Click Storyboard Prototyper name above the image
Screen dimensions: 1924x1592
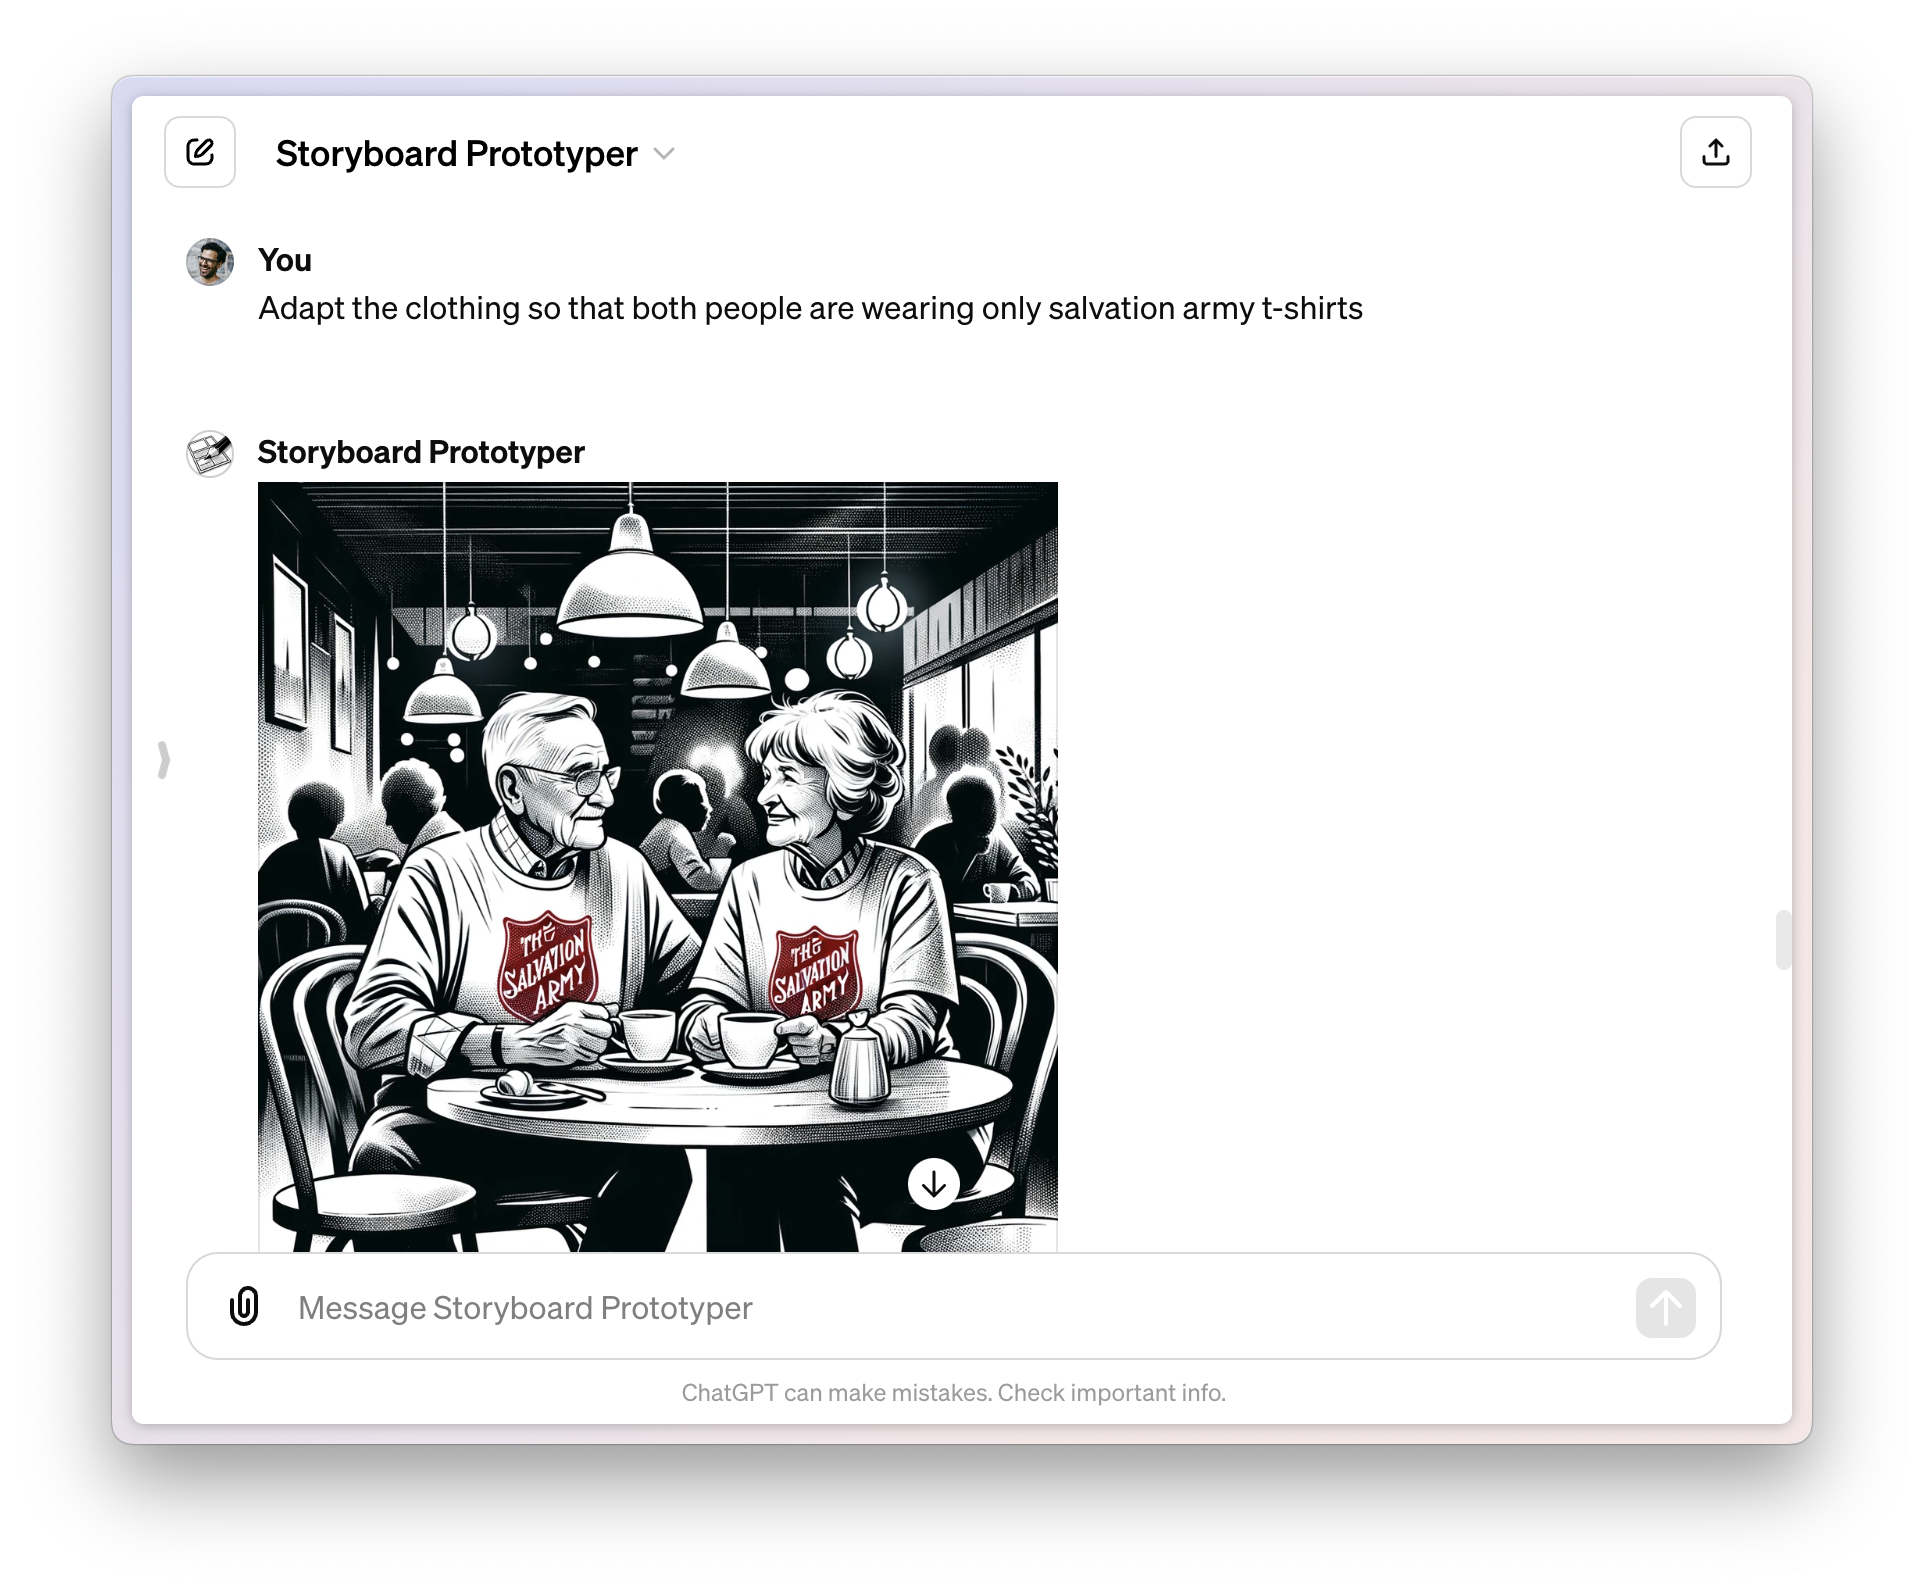click(x=421, y=452)
